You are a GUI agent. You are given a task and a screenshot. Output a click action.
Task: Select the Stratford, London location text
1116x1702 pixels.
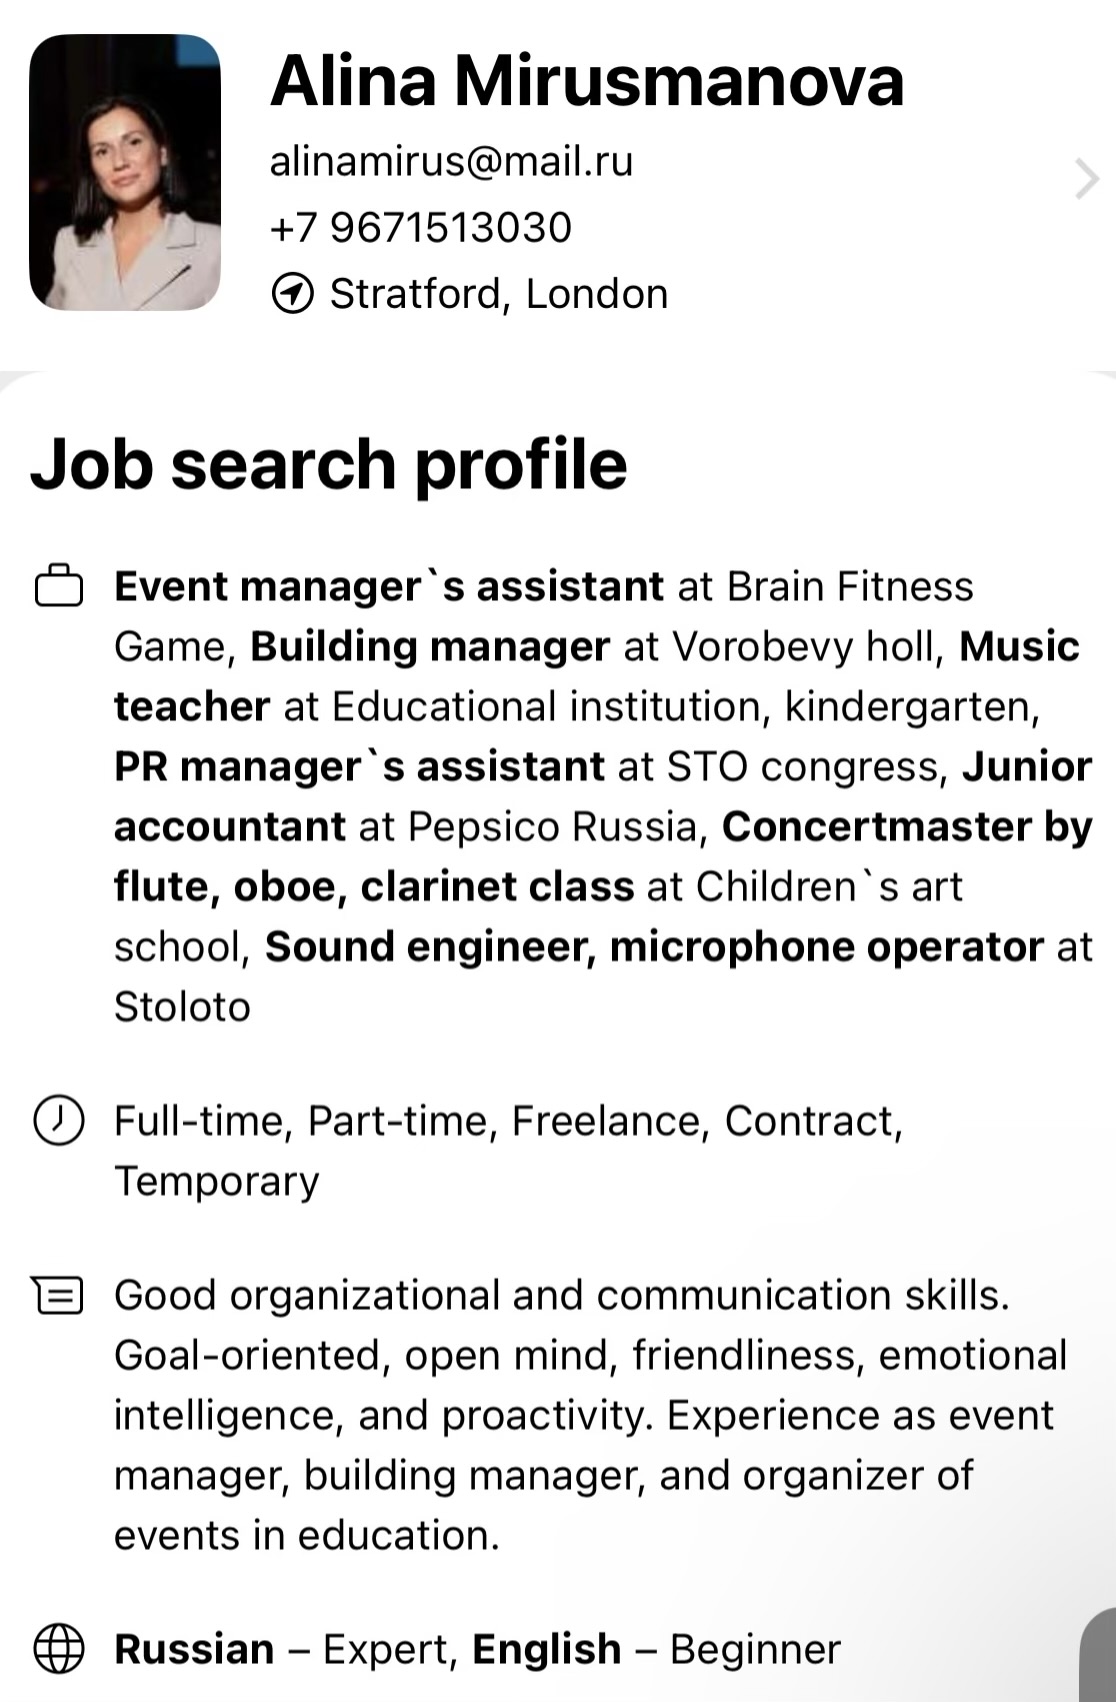pos(499,294)
